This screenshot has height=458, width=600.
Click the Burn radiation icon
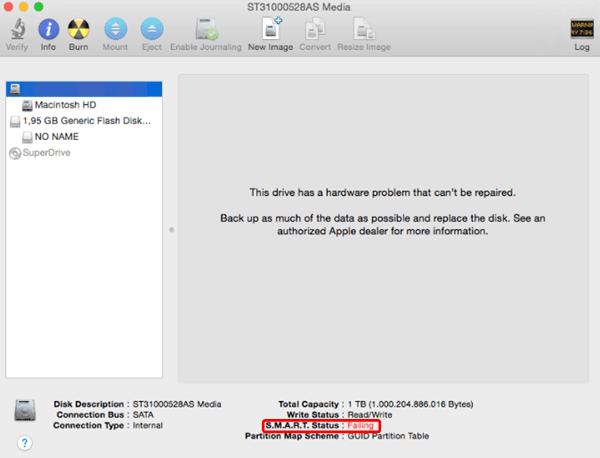click(x=78, y=29)
